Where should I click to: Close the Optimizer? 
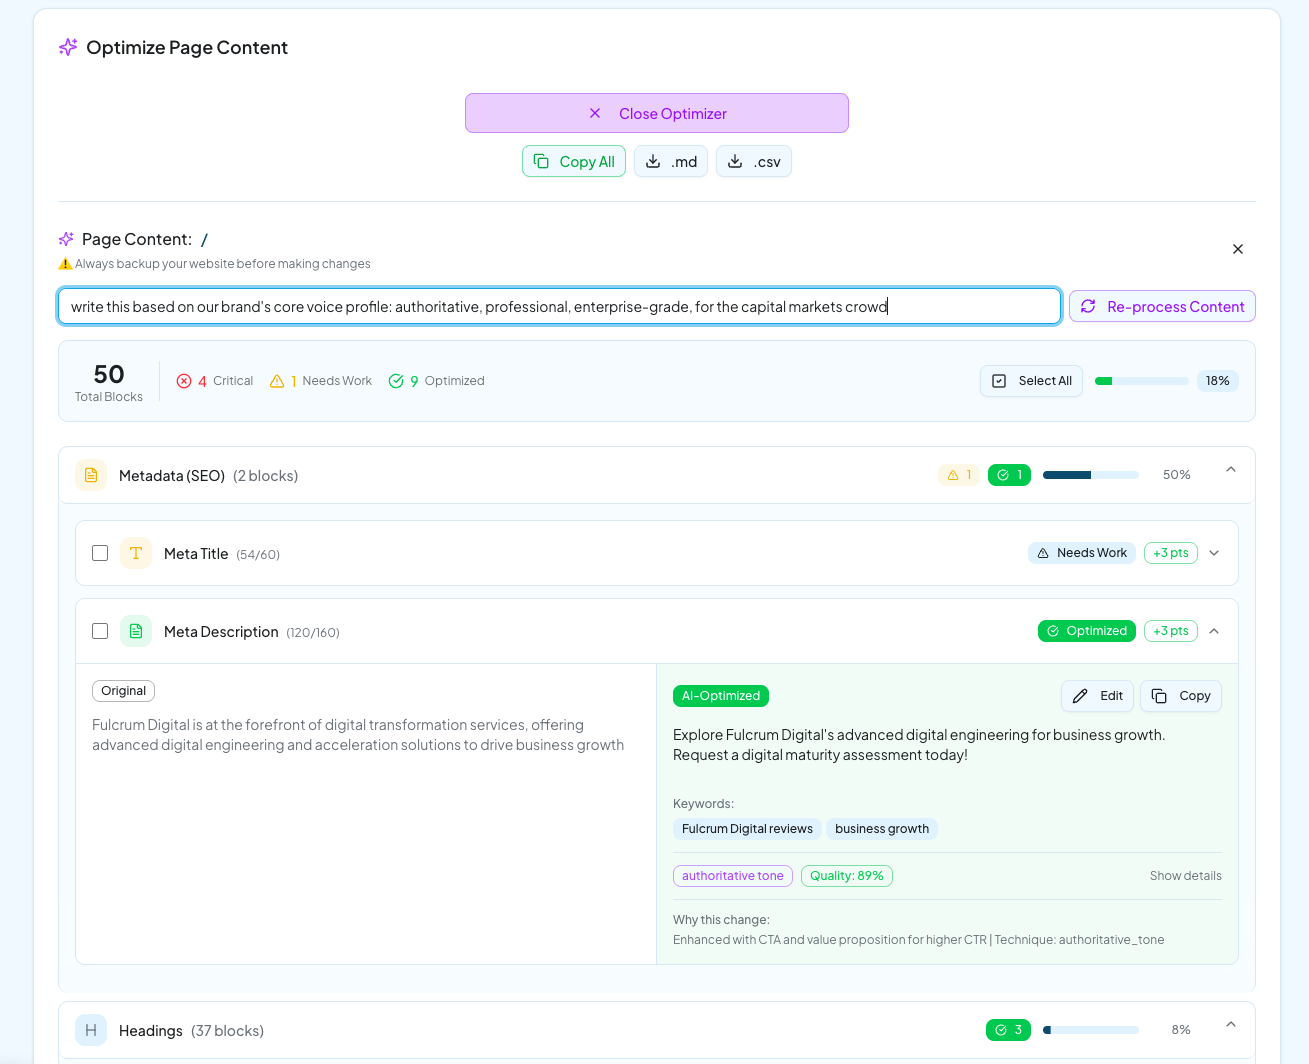(x=657, y=113)
